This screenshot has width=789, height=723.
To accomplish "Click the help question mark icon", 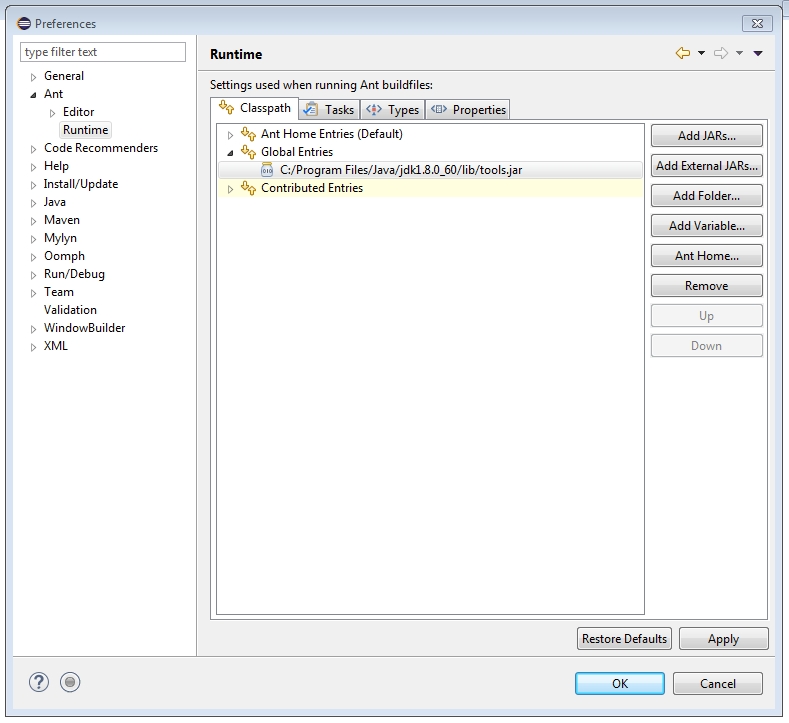I will 39,682.
